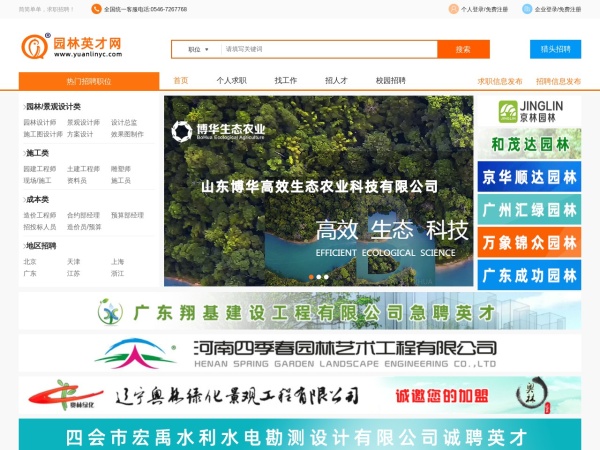Open the 山东博华 main banner image
Viewport: 600px width, 450px height.
[x=318, y=191]
